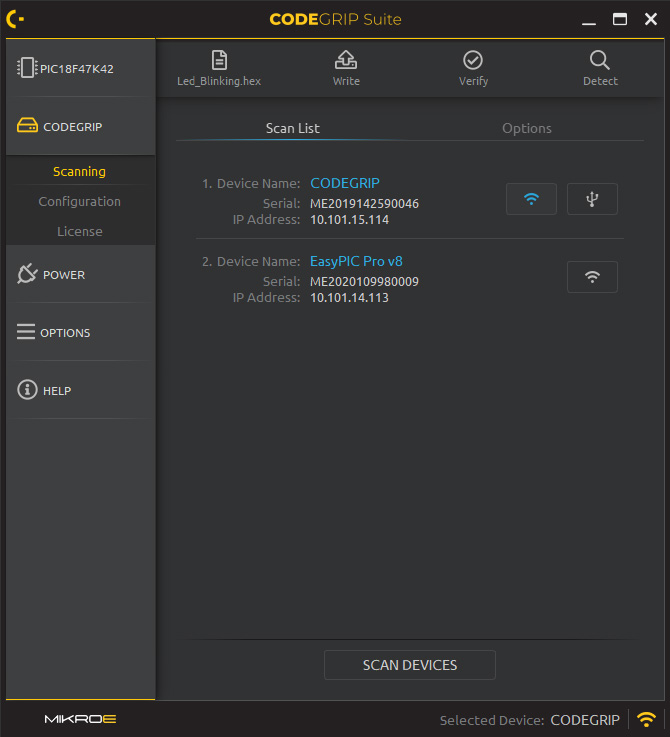Open the Configuration submenu item
The height and width of the screenshot is (737, 670).
point(79,201)
